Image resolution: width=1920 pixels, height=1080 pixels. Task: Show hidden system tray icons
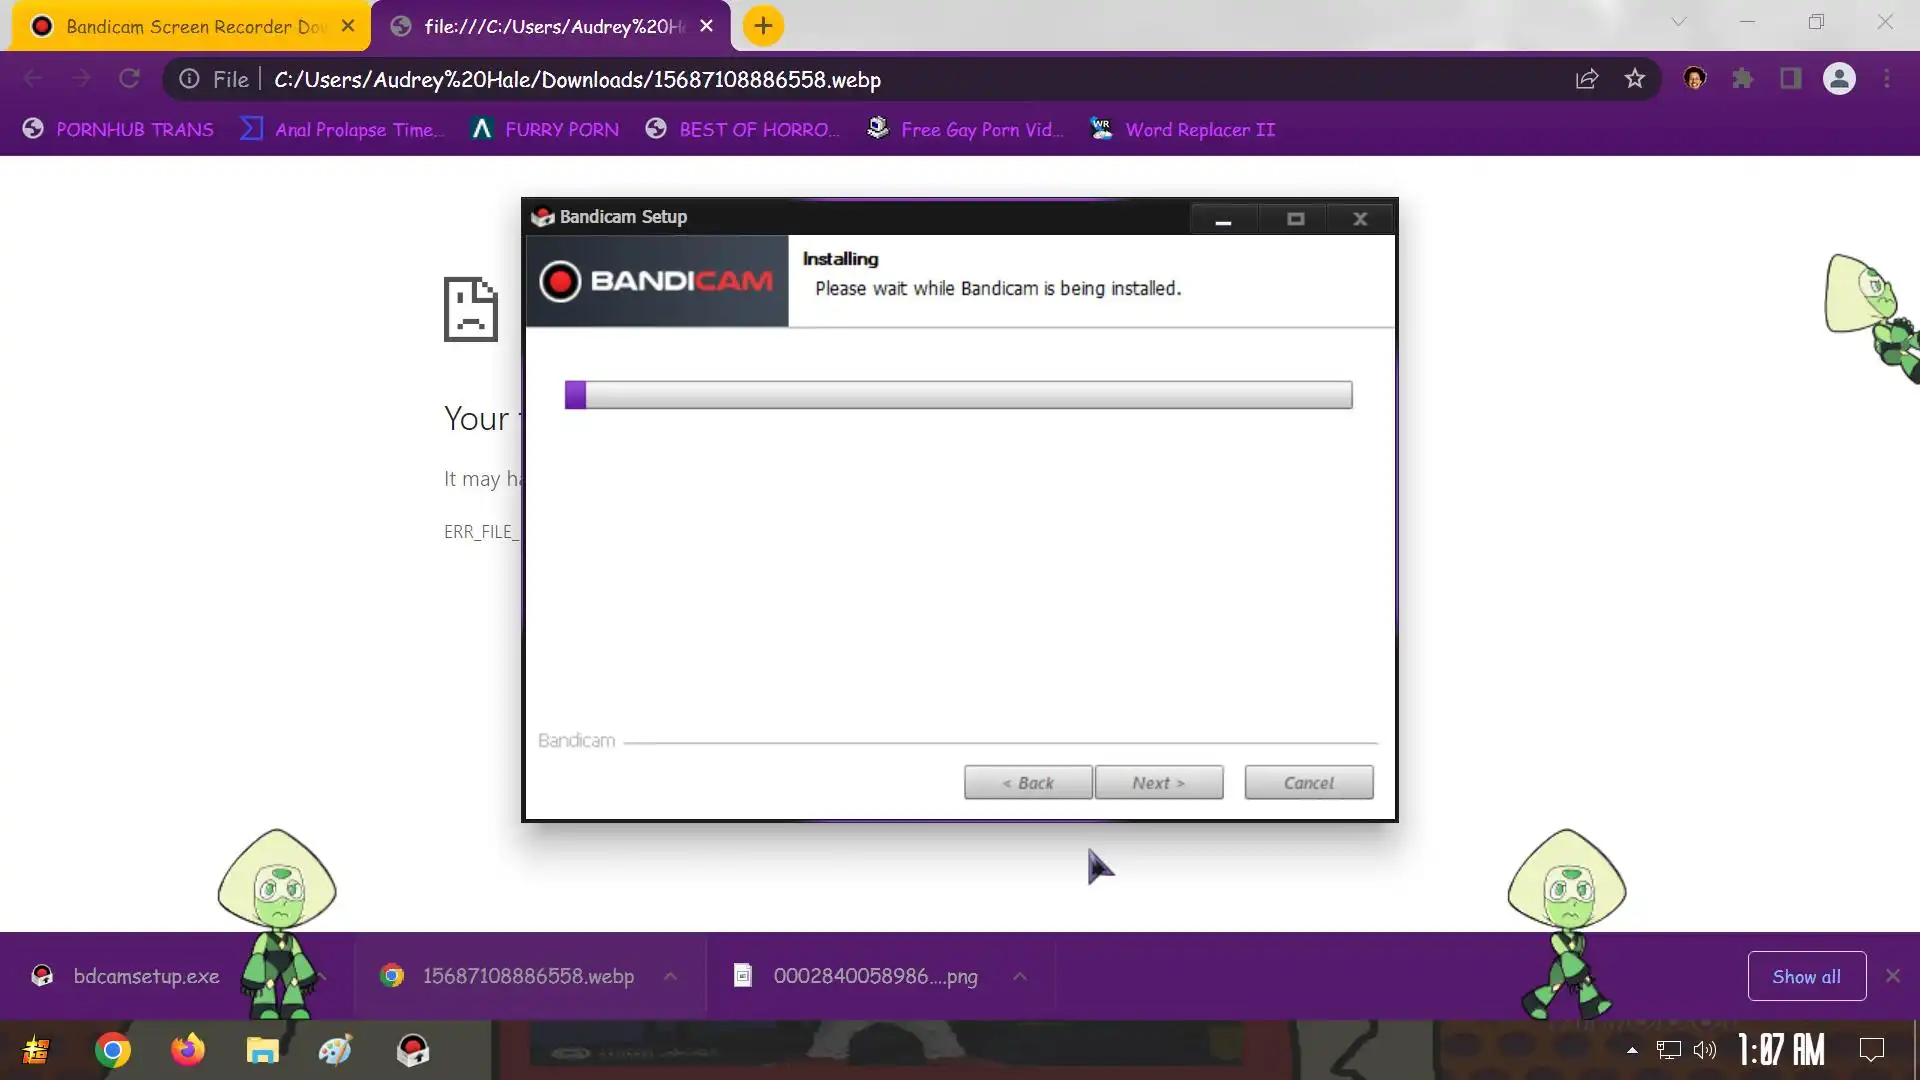pyautogui.click(x=1632, y=1050)
